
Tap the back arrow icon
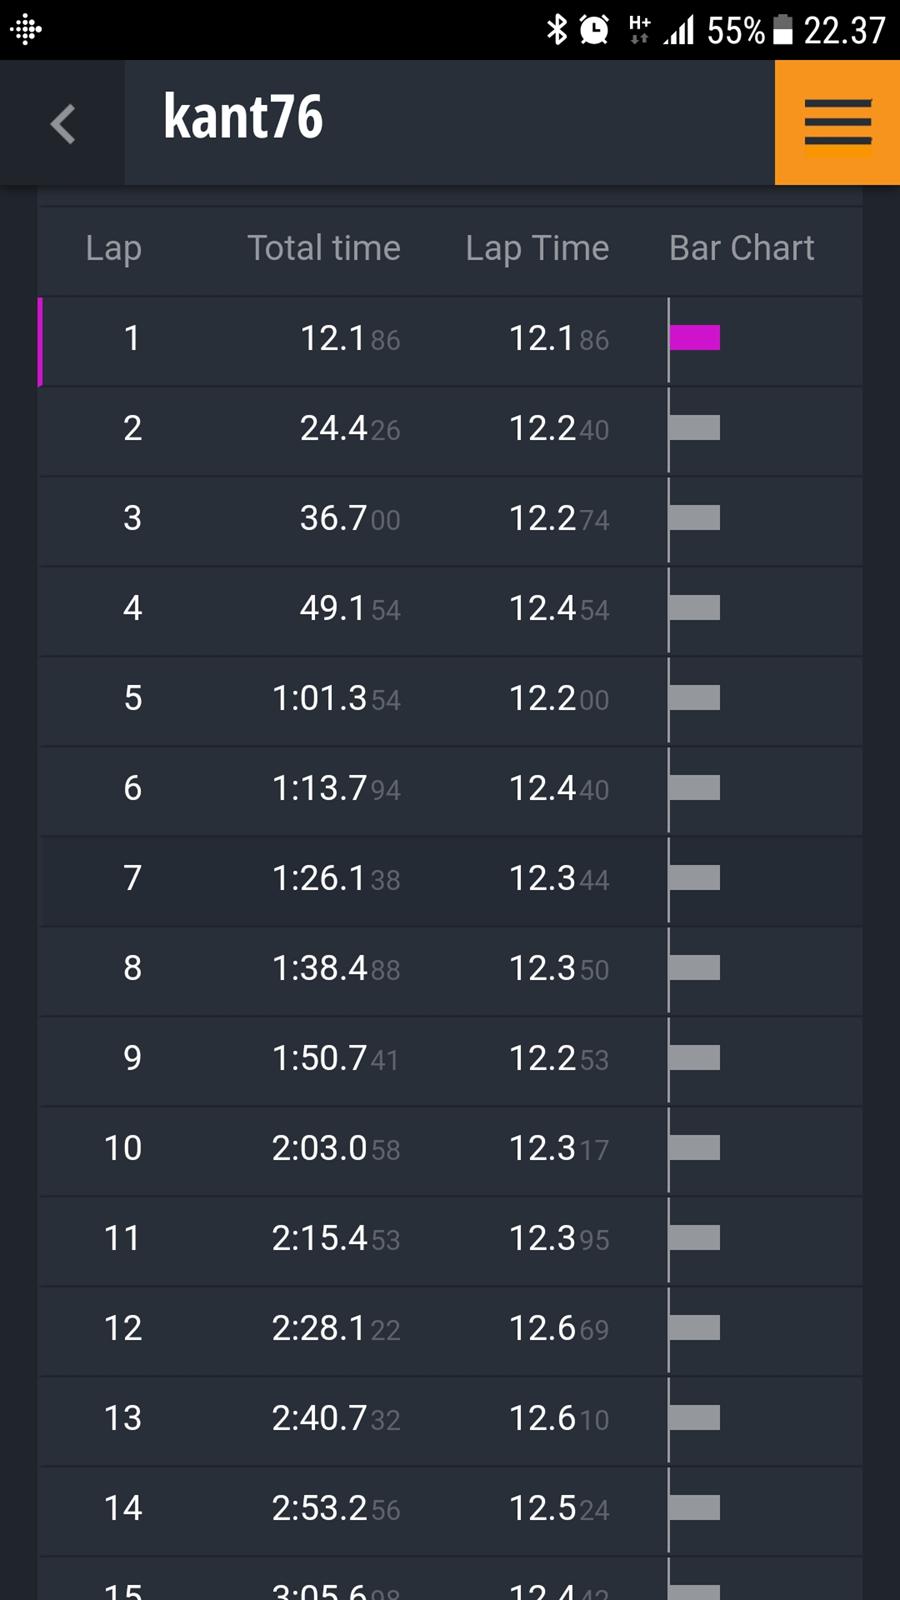pyautogui.click(x=62, y=123)
